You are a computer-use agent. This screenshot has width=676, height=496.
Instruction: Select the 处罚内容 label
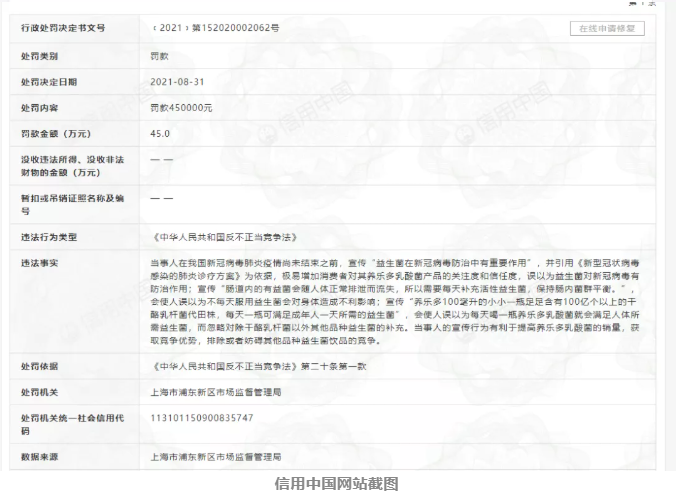(x=39, y=108)
